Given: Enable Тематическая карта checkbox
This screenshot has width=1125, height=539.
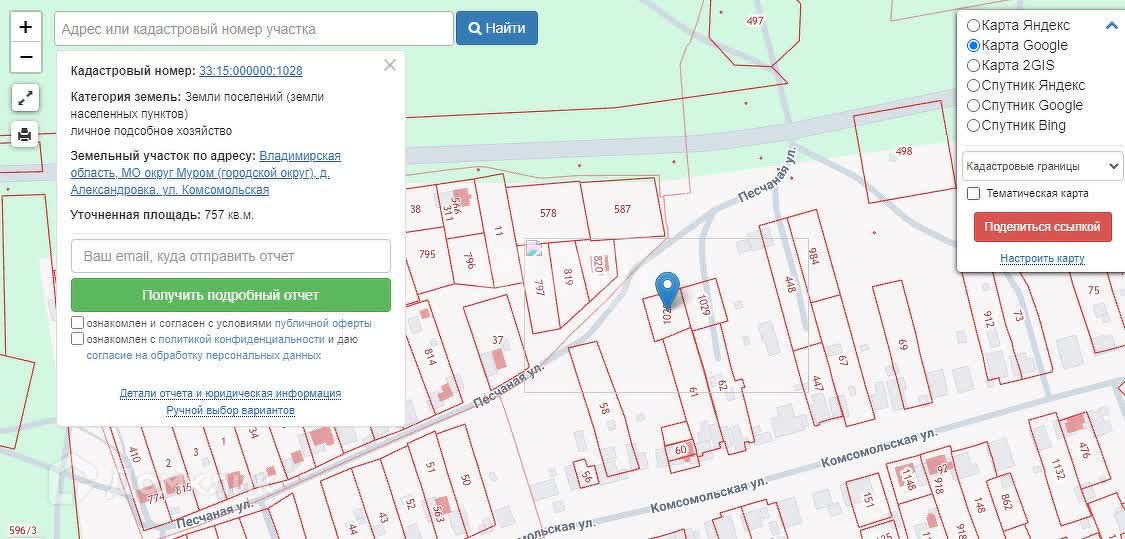Looking at the screenshot, I should [974, 194].
